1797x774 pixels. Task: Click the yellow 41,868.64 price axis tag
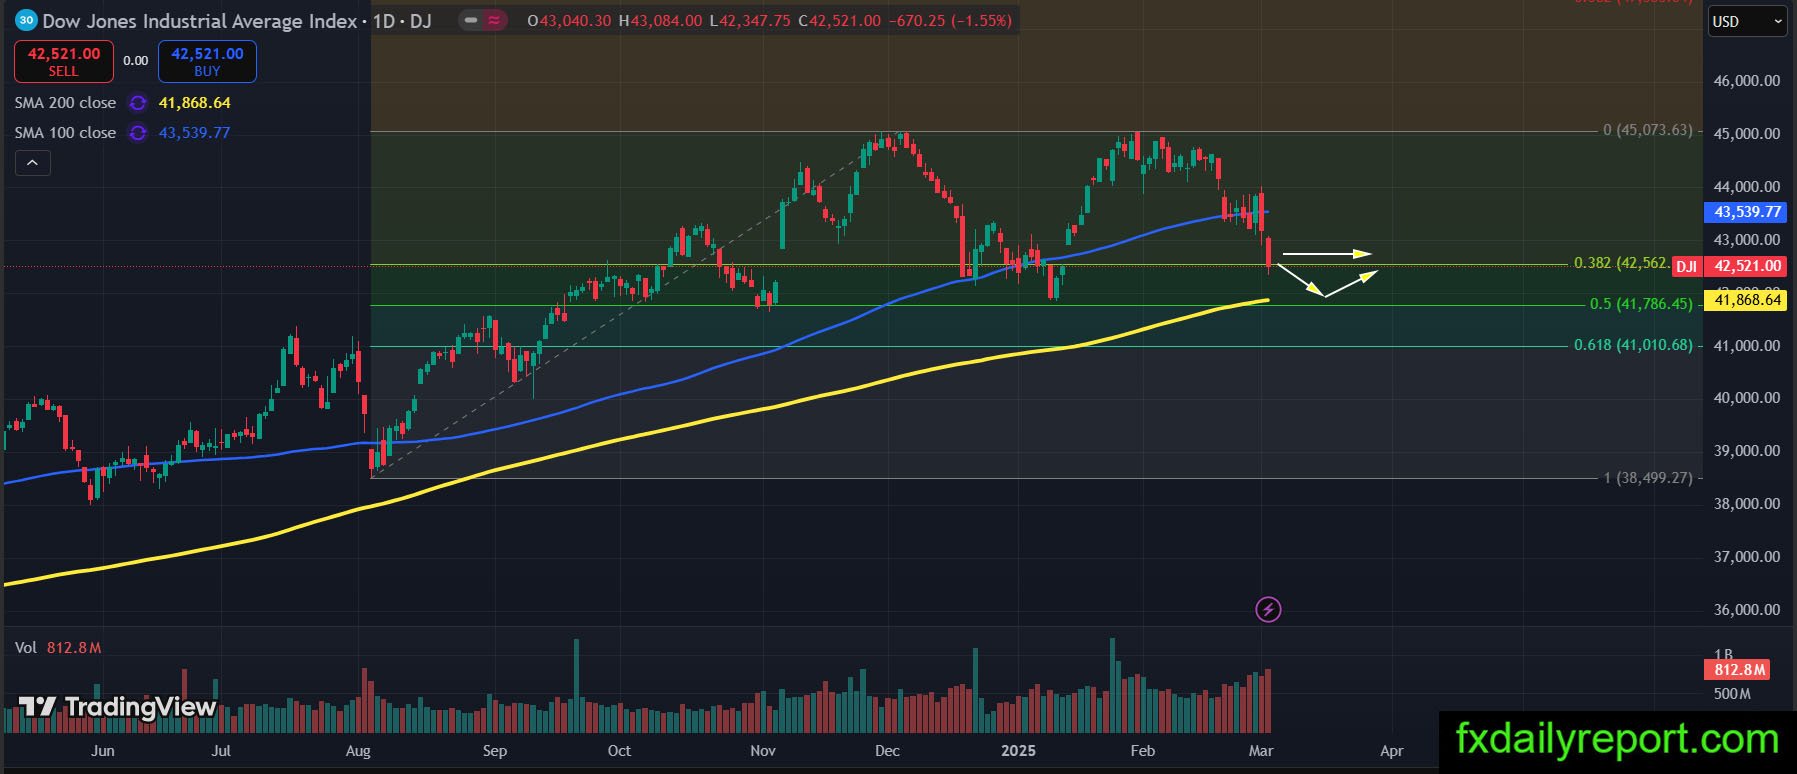1747,300
